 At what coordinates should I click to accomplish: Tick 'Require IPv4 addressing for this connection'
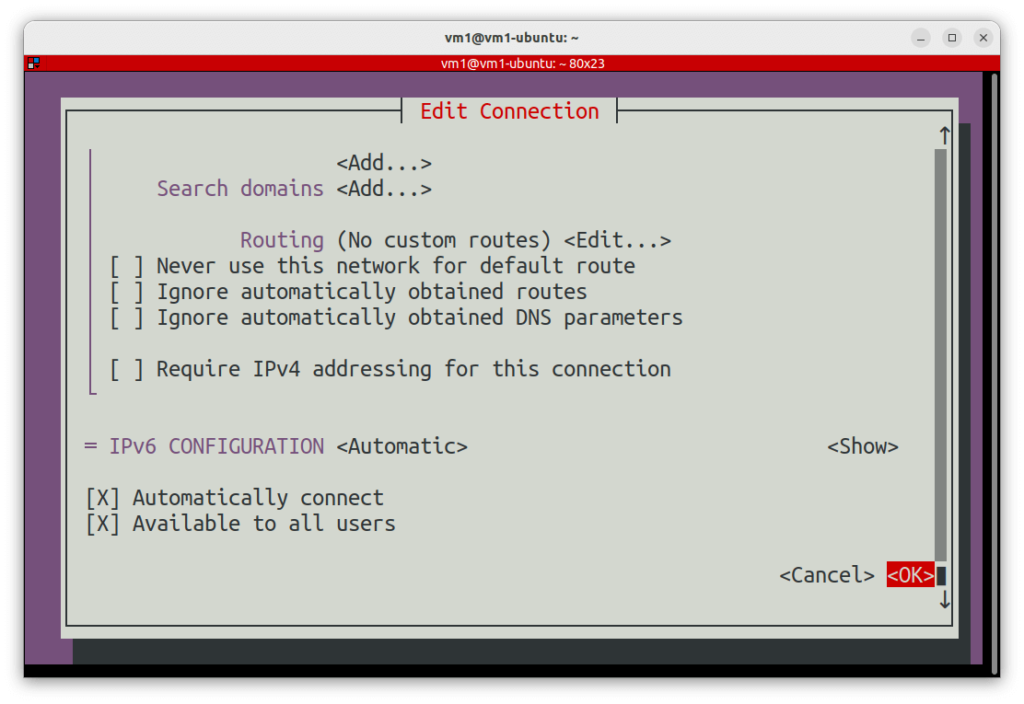point(127,370)
